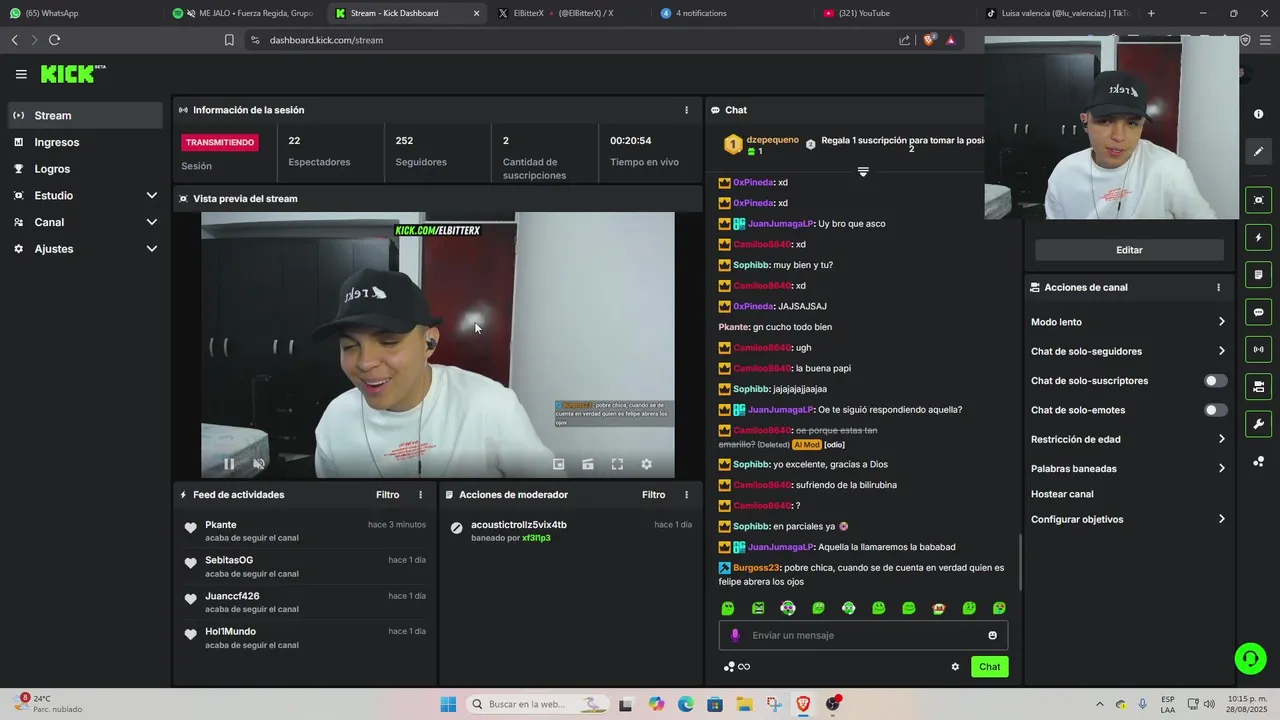This screenshot has width=1280, height=720.
Task: Click the bubbles infinity icon below the message box
Action: [737, 667]
